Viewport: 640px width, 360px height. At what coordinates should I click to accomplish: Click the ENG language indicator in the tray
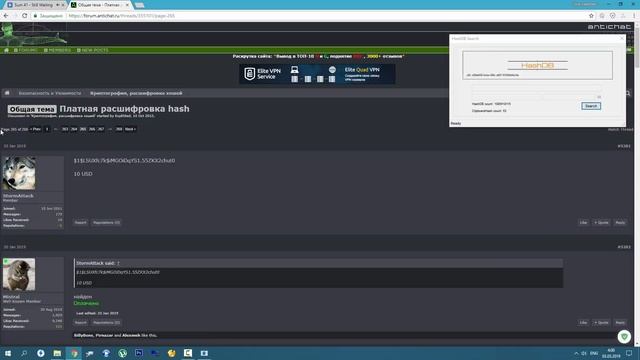tap(594, 353)
